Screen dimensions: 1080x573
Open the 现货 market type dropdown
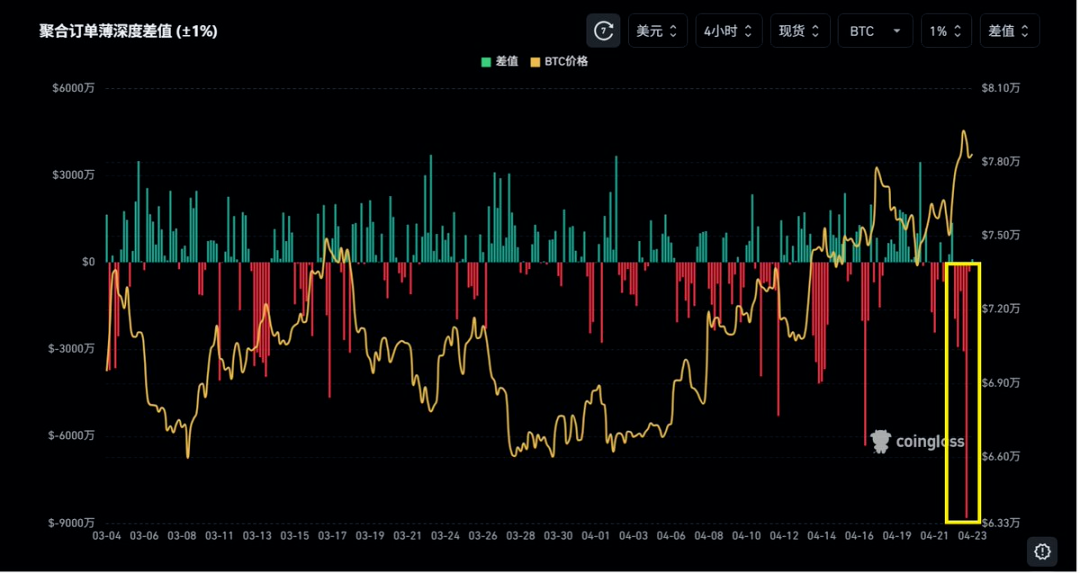(x=799, y=31)
